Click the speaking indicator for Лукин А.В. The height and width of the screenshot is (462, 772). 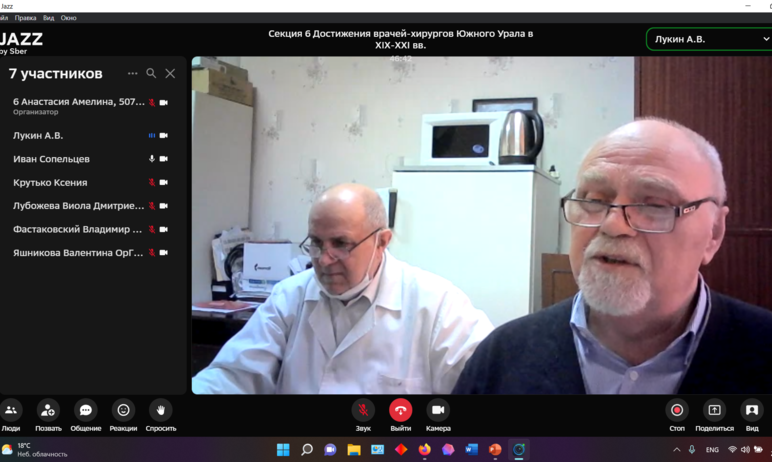click(152, 135)
